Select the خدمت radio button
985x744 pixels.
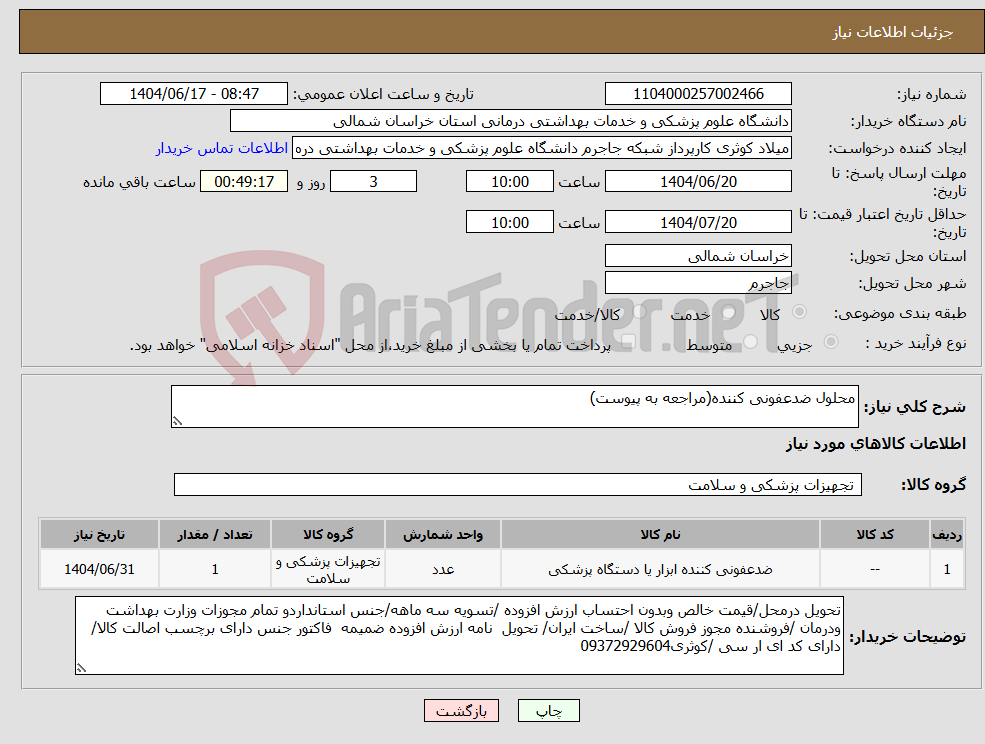(728, 313)
